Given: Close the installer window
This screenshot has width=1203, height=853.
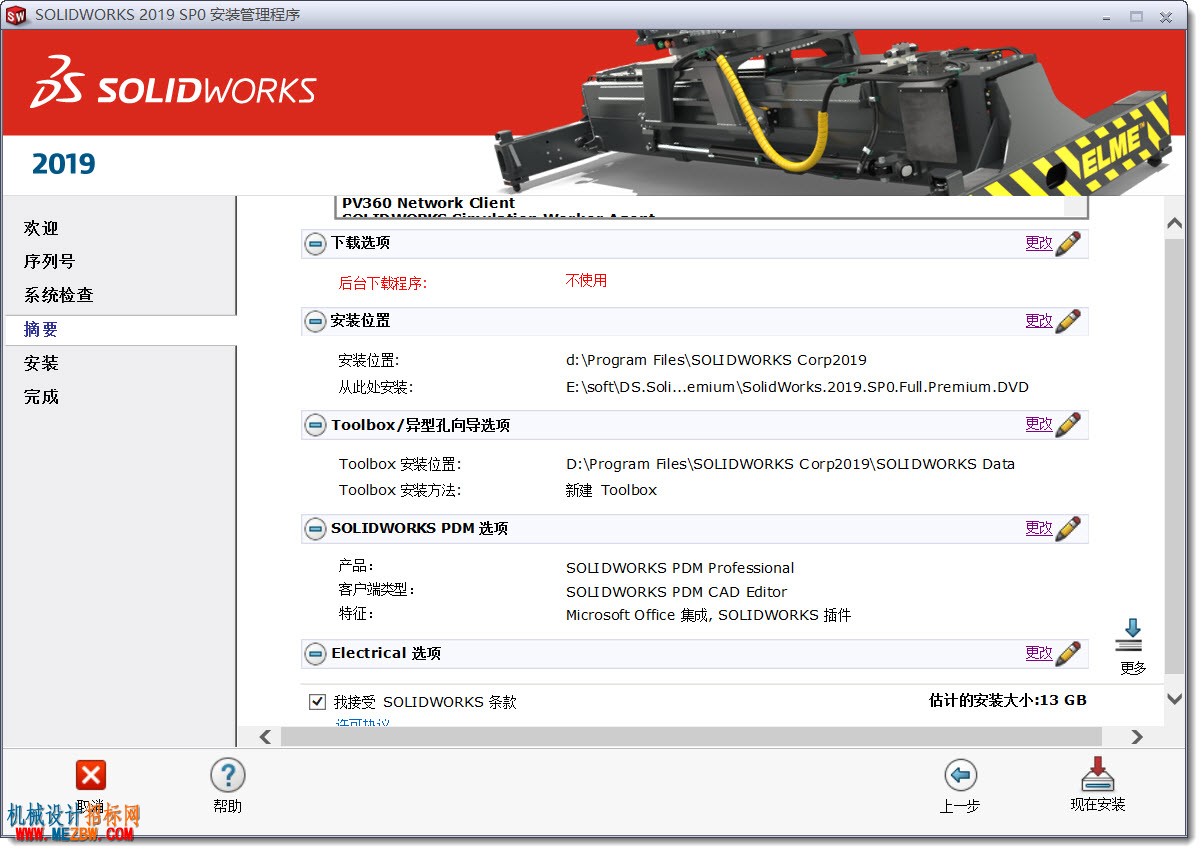Looking at the screenshot, I should pyautogui.click(x=1165, y=16).
